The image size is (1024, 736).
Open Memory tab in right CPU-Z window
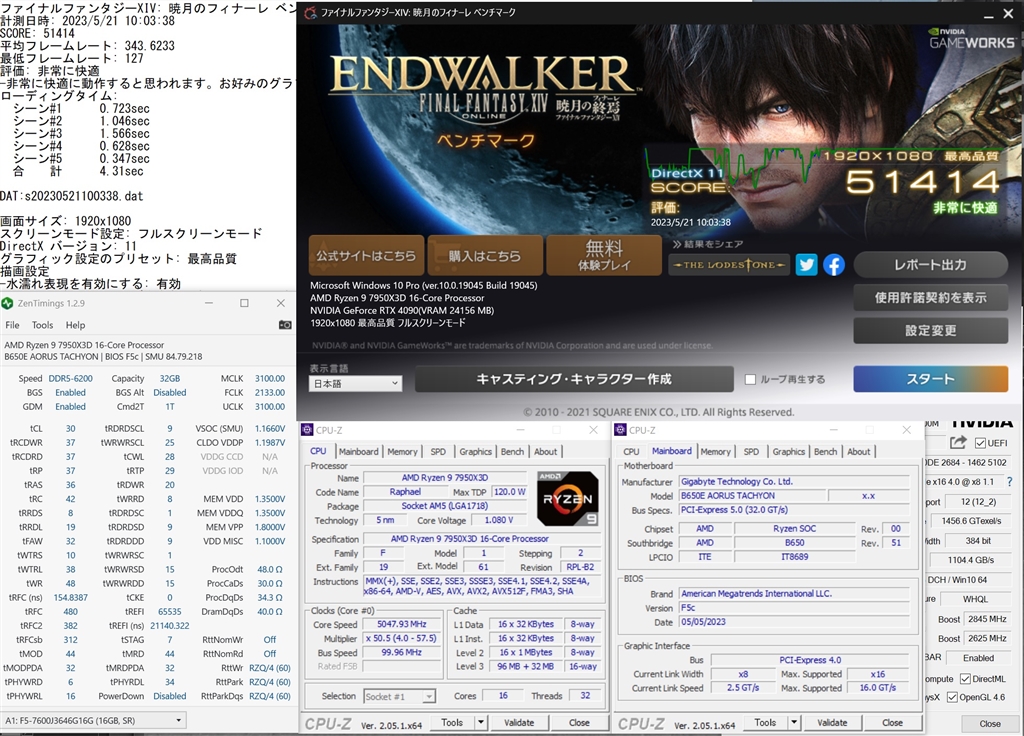[x=716, y=451]
